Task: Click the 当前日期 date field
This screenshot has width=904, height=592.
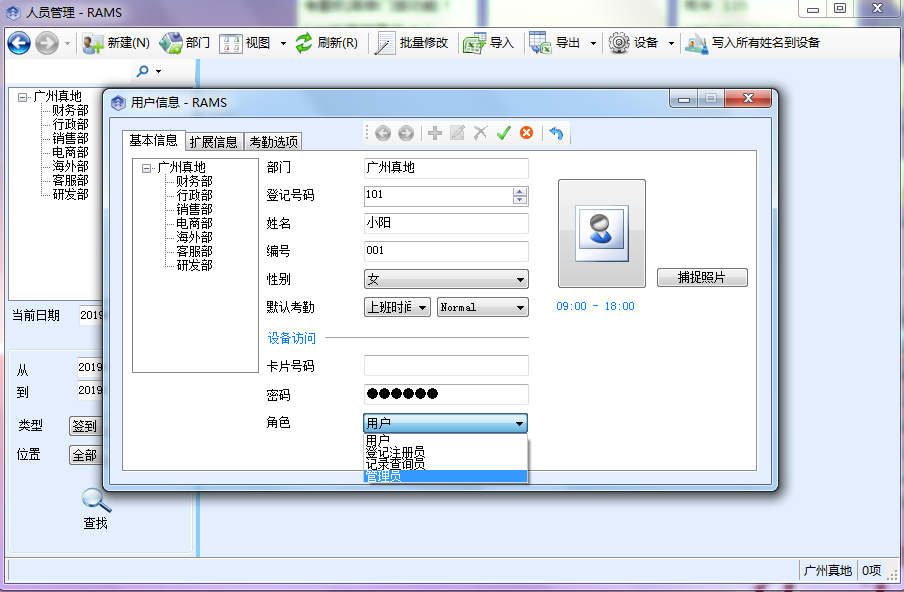Action: (x=91, y=315)
